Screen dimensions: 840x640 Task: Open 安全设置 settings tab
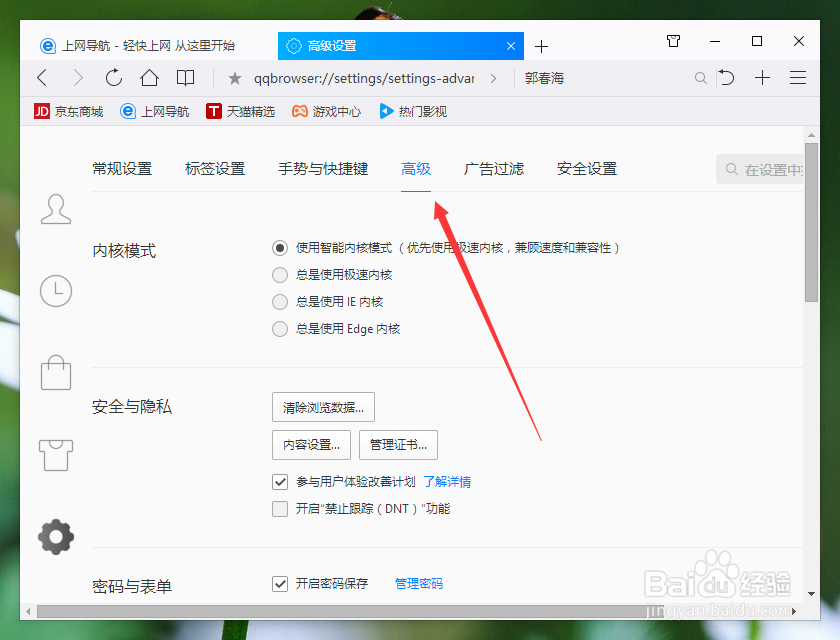587,169
